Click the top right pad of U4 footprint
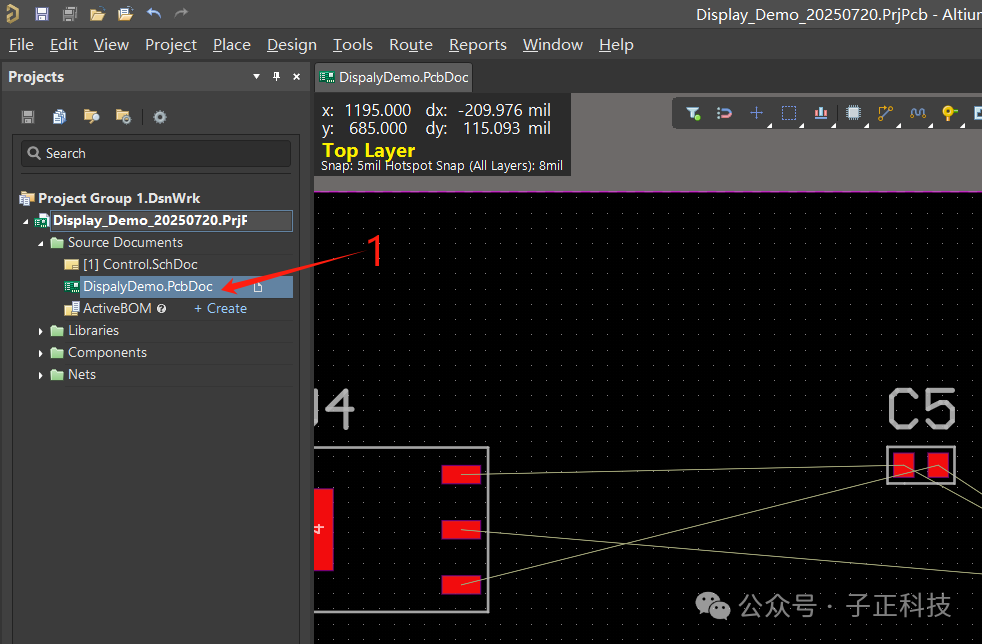Viewport: 982px width, 644px height. [x=461, y=474]
